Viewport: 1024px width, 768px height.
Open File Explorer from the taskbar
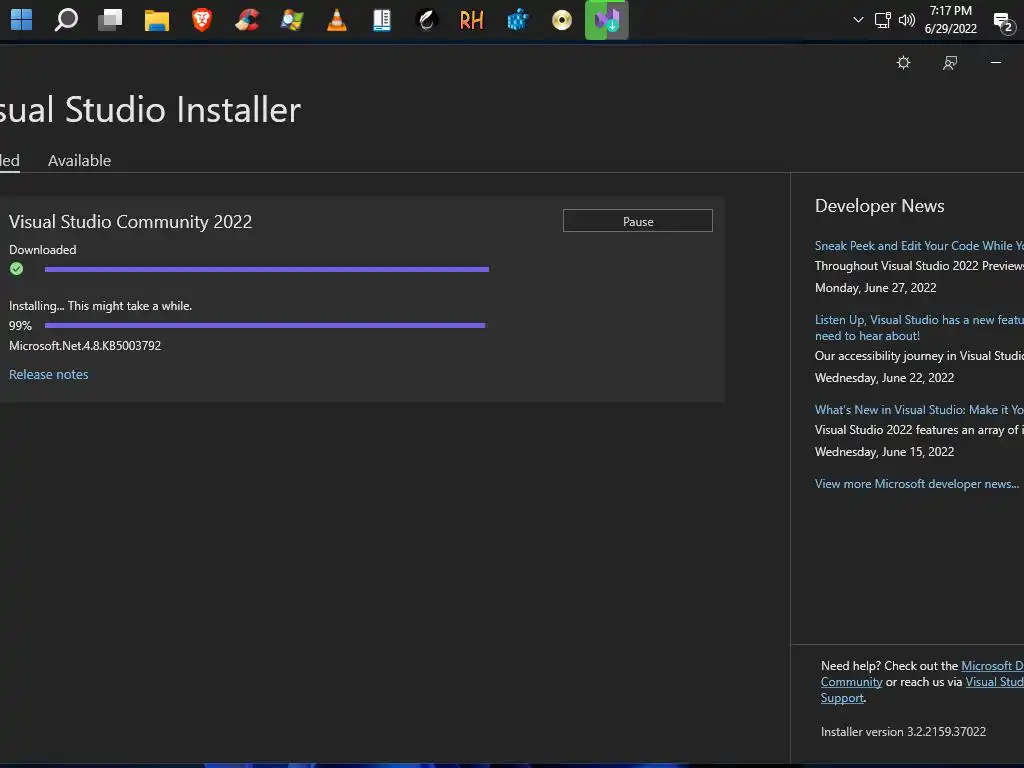tap(157, 20)
